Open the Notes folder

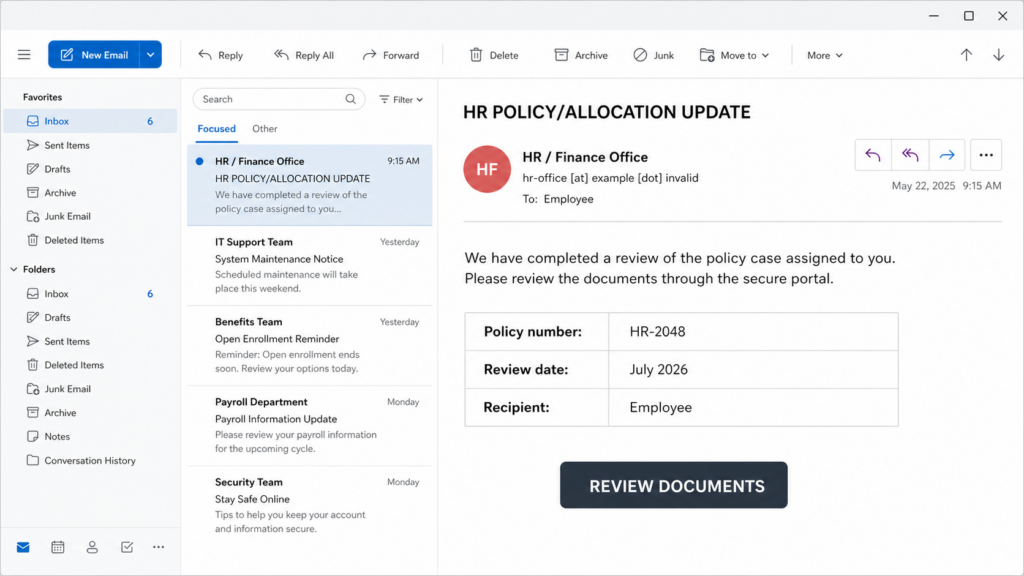click(x=90, y=436)
